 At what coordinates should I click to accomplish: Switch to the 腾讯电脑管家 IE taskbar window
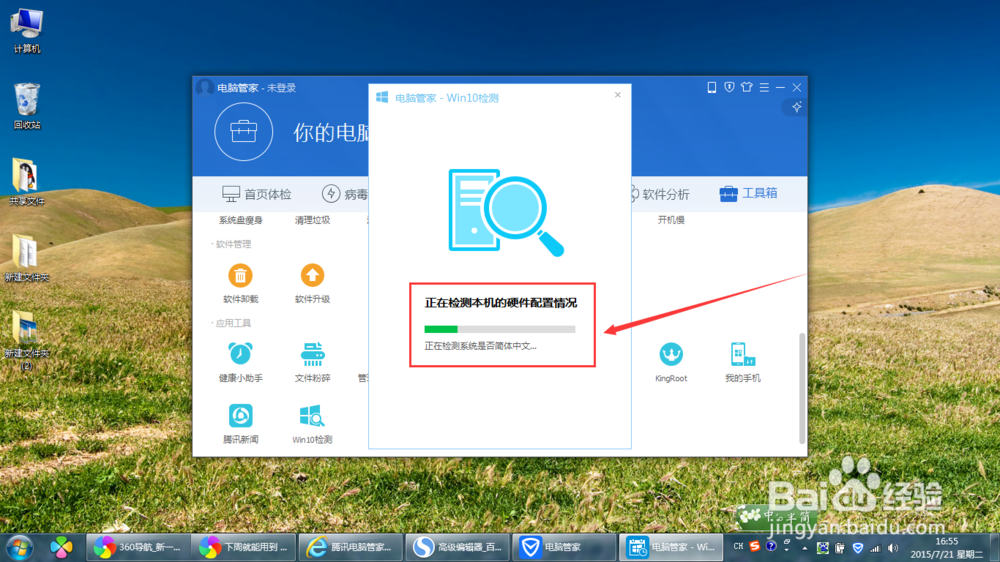coord(350,547)
